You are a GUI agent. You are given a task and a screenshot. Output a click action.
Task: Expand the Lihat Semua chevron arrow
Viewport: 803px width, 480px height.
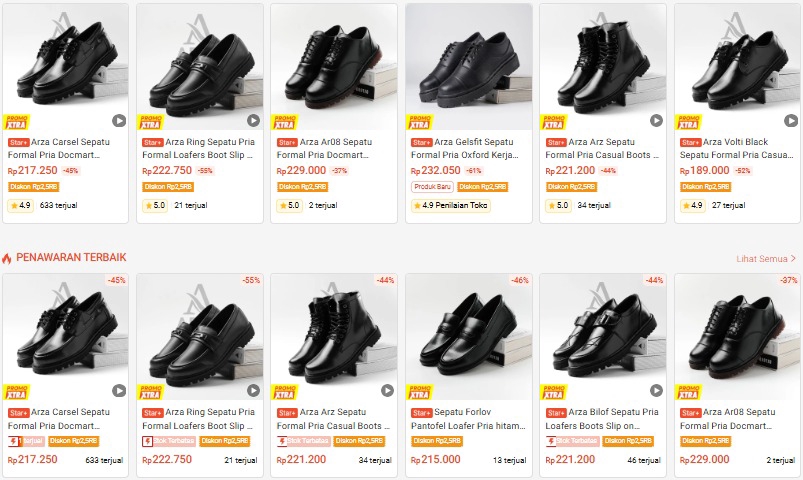794,258
